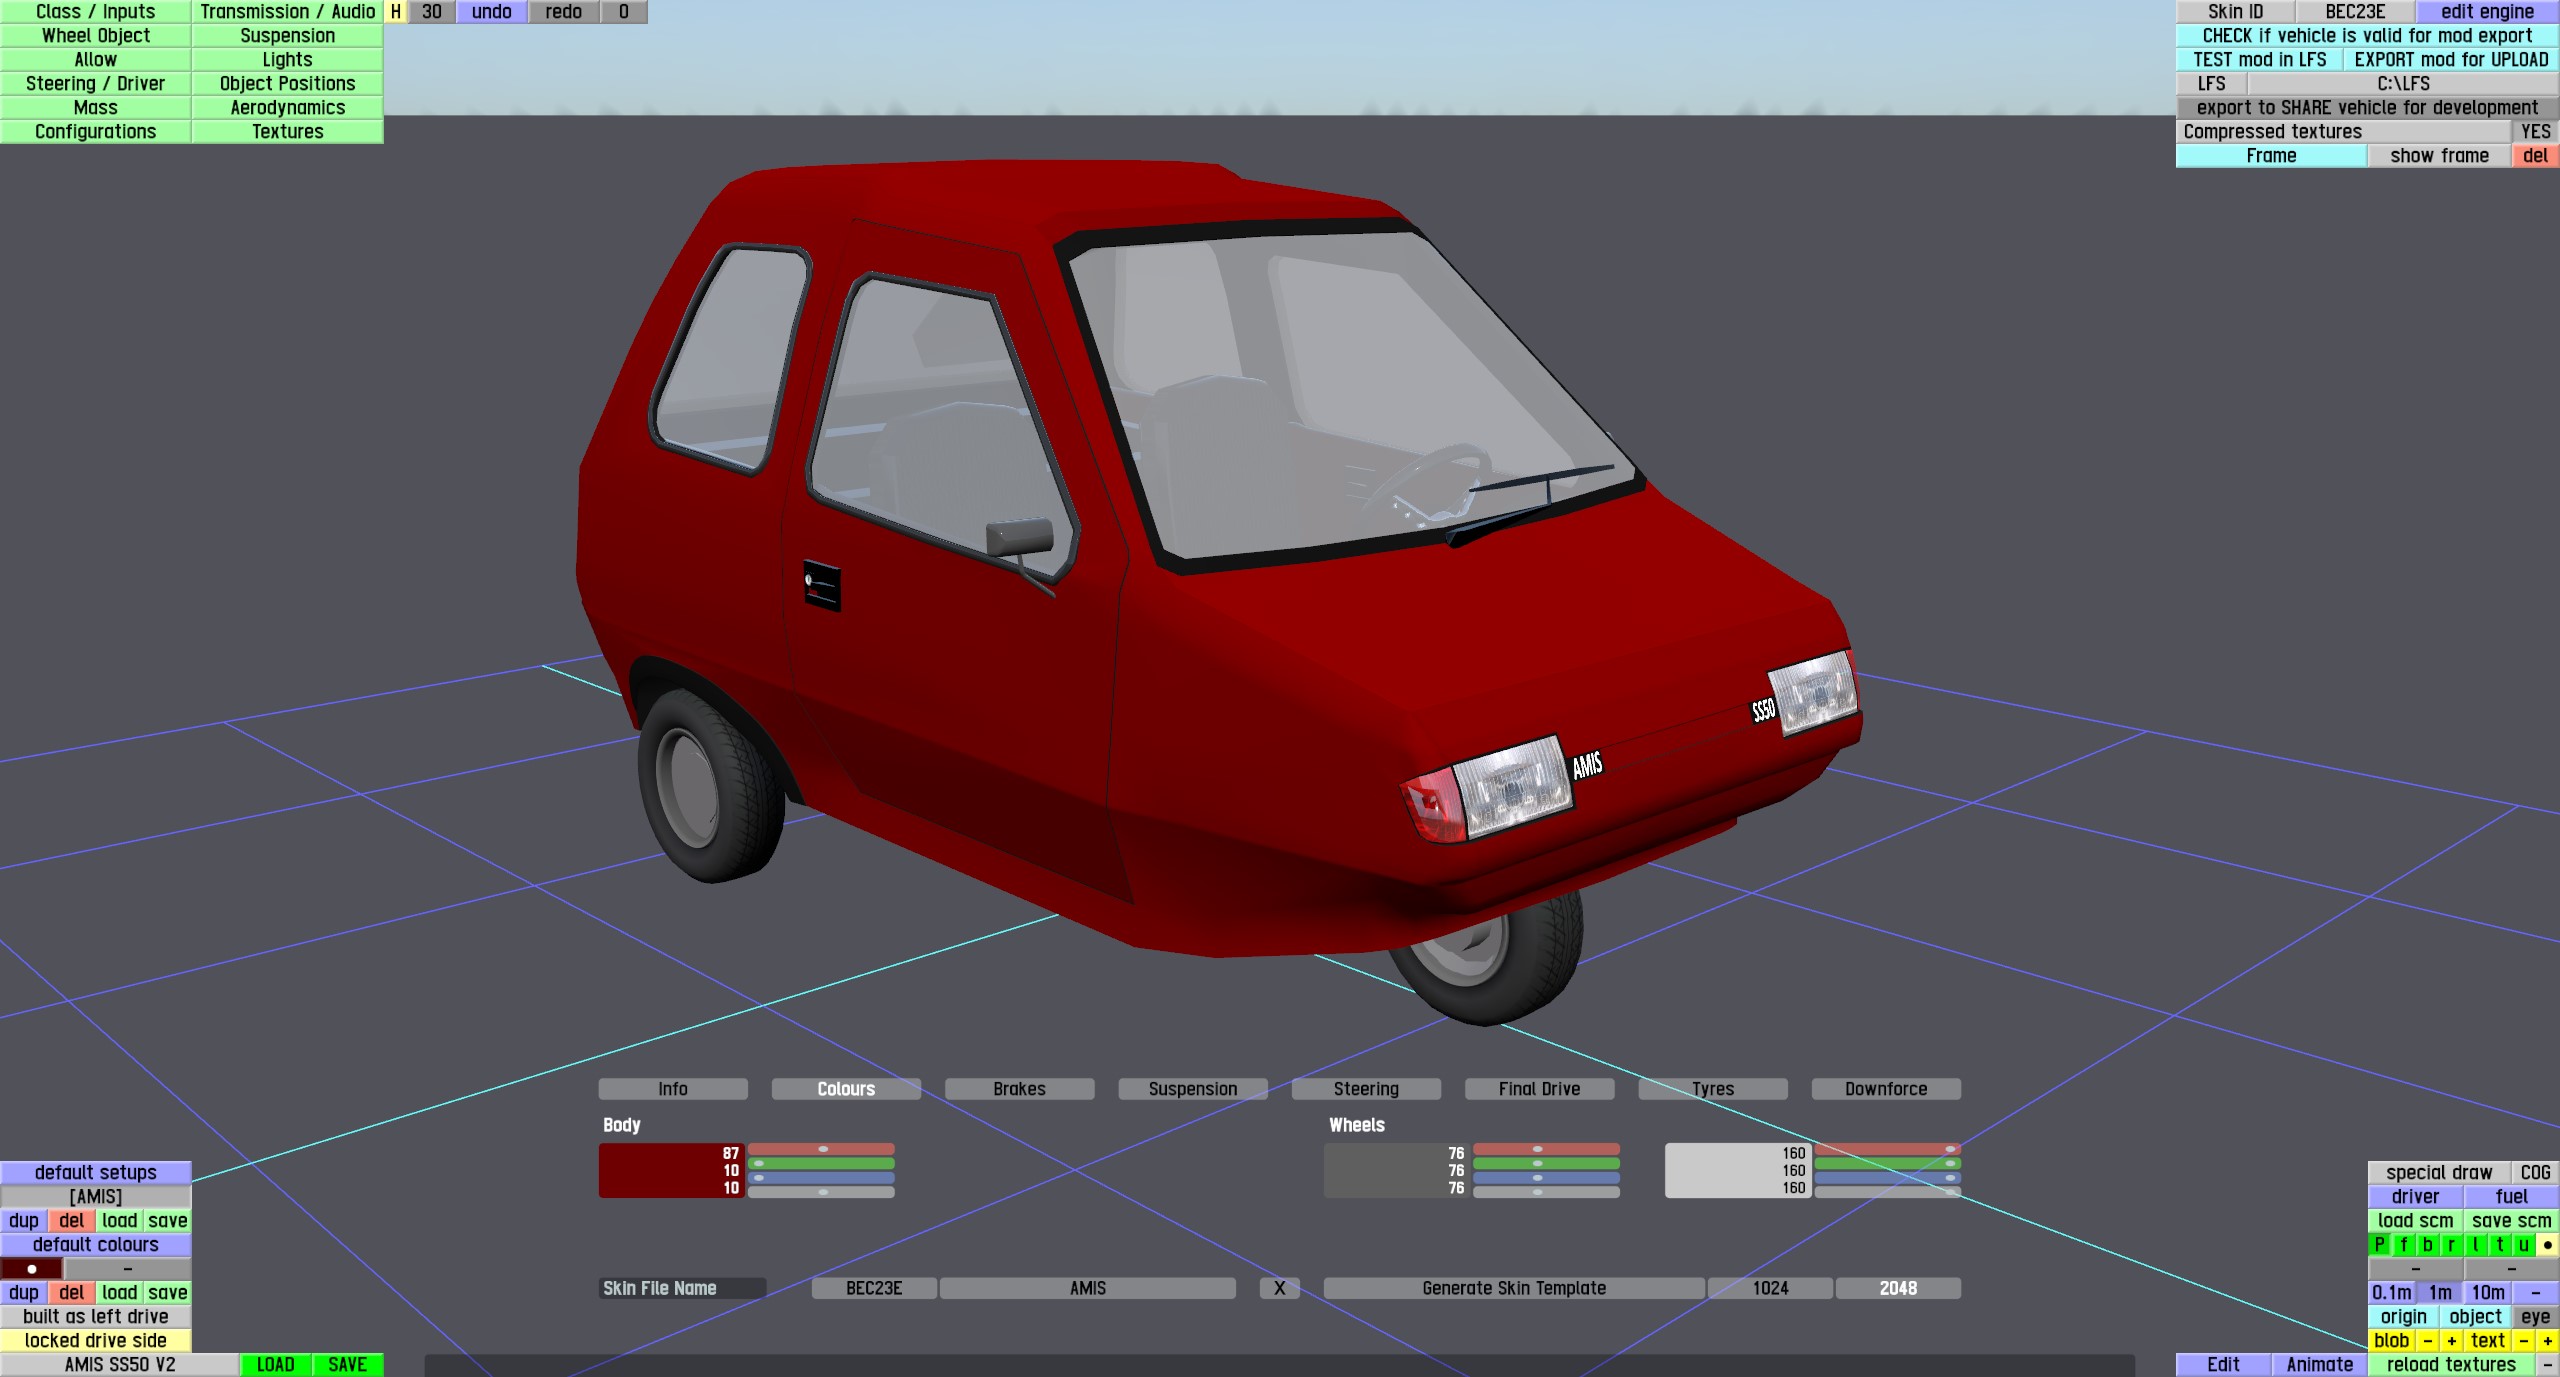Click Generate Skin Template button
This screenshot has width=2560, height=1377.
tap(1513, 1288)
